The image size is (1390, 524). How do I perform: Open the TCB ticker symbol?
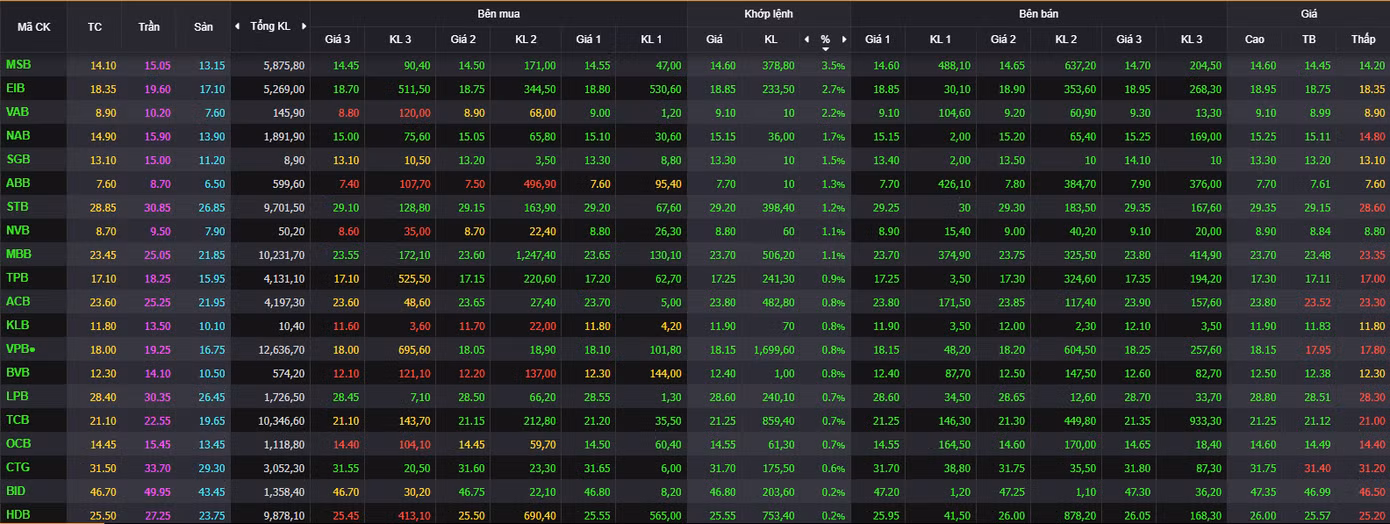pyautogui.click(x=17, y=420)
